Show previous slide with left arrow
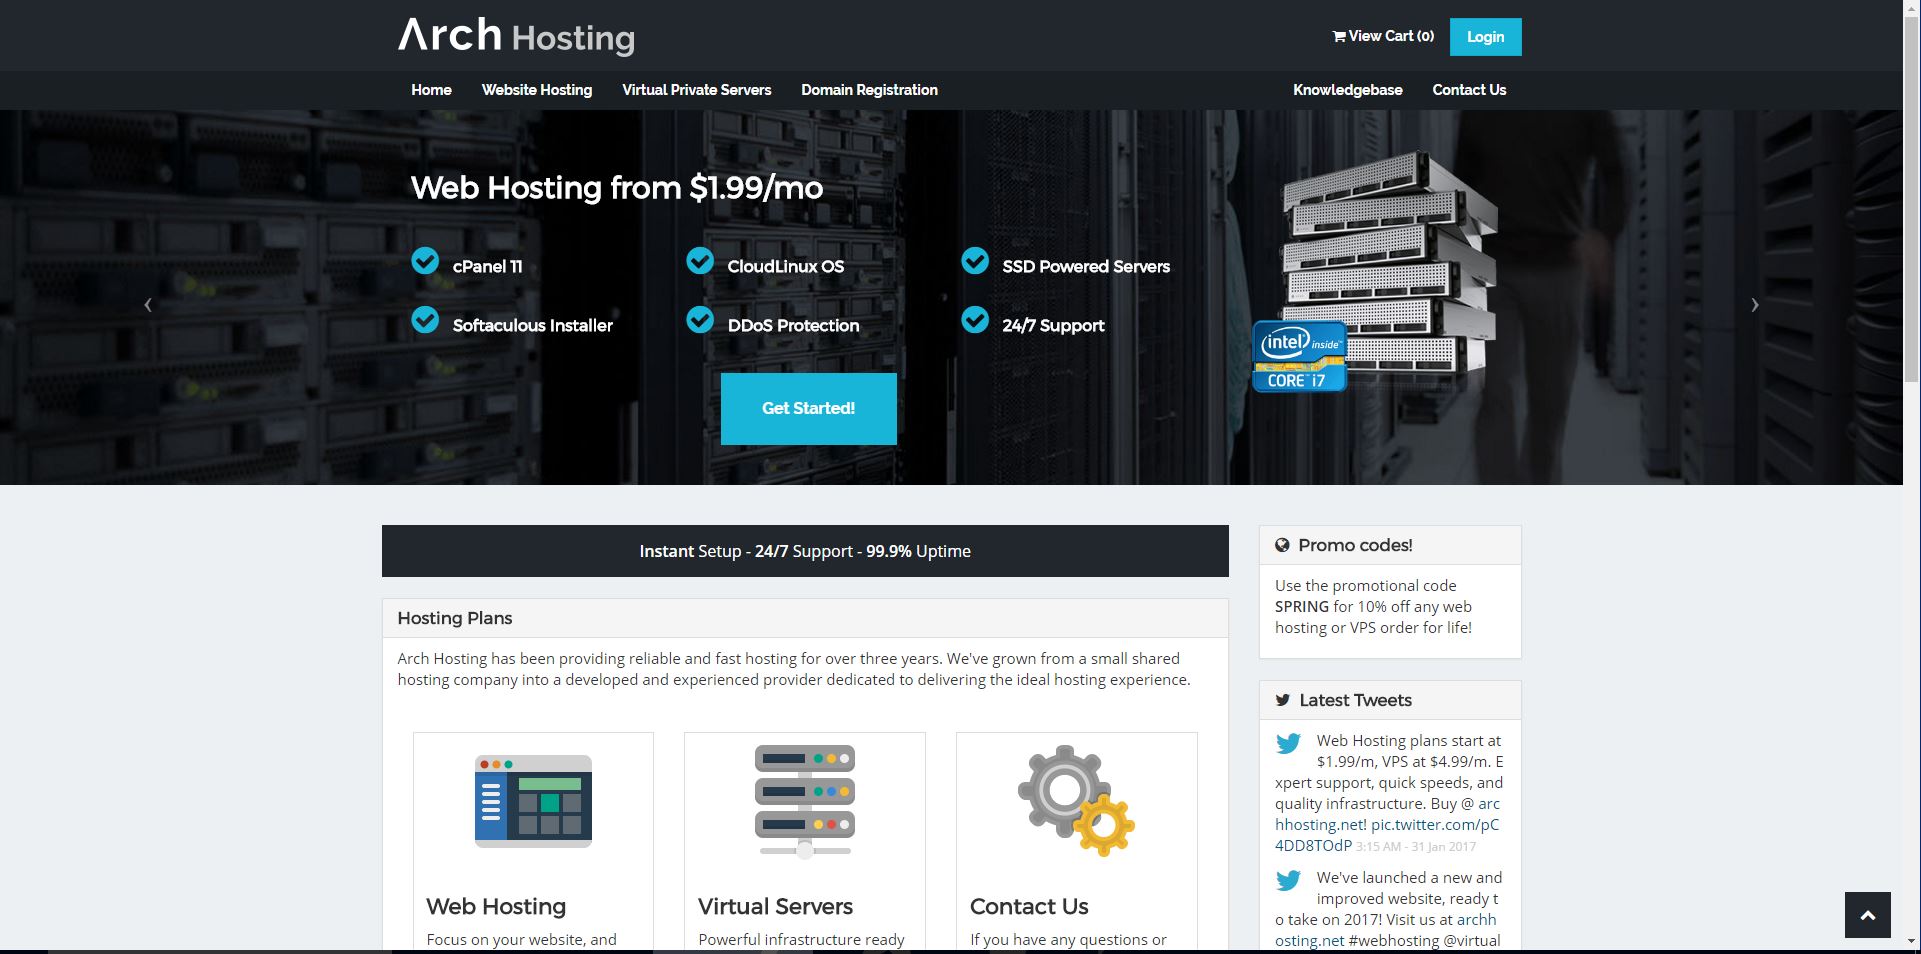The height and width of the screenshot is (954, 1921). tap(148, 305)
